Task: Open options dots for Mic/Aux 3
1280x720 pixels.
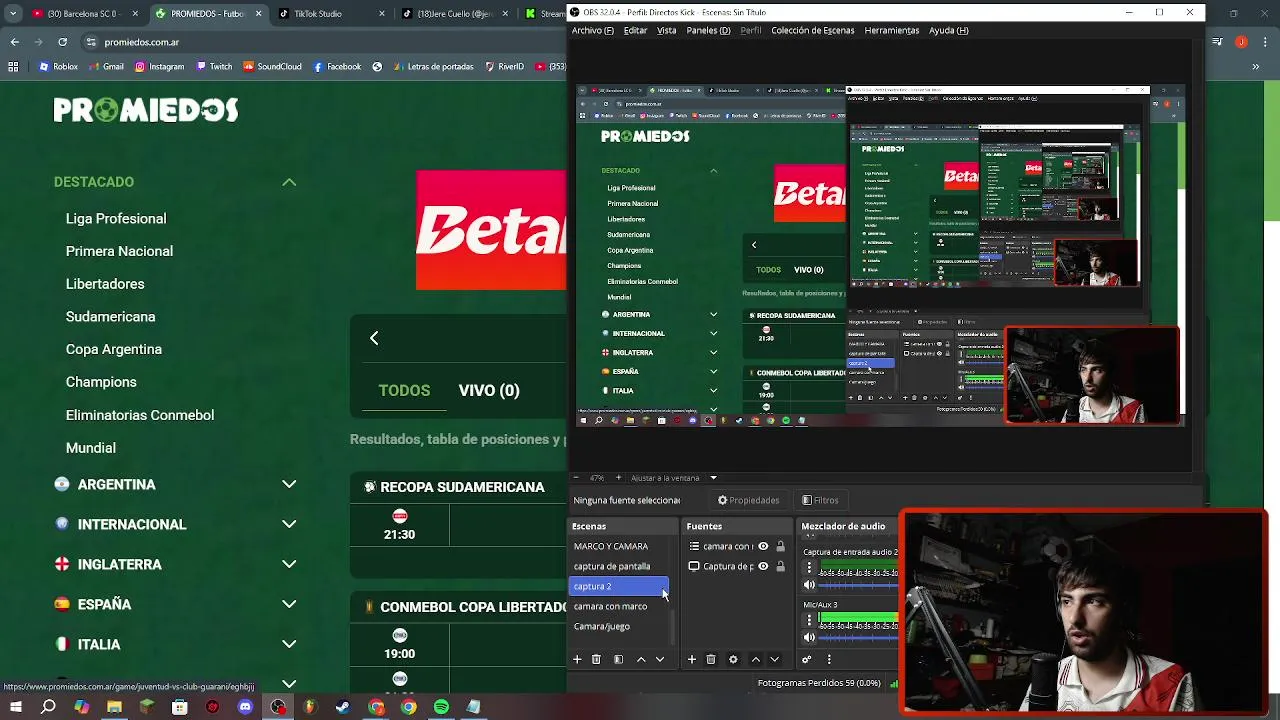Action: 810,621
